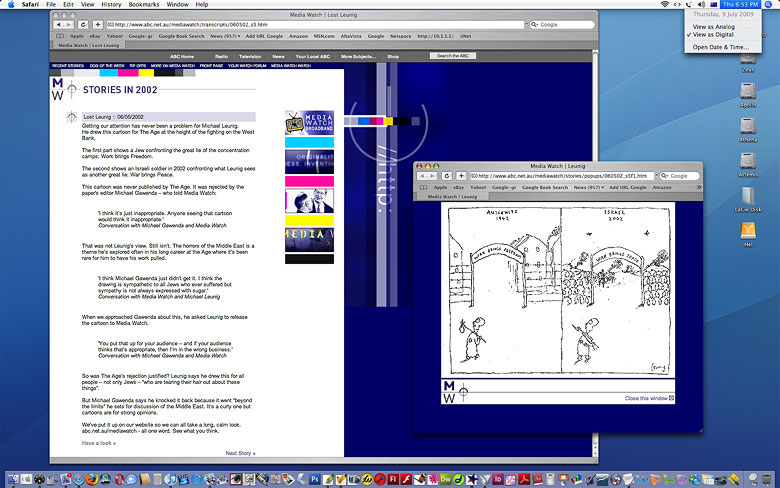This screenshot has width=780, height=488.
Task: Add bookmark in Lost Leunig window
Action: tap(98, 24)
